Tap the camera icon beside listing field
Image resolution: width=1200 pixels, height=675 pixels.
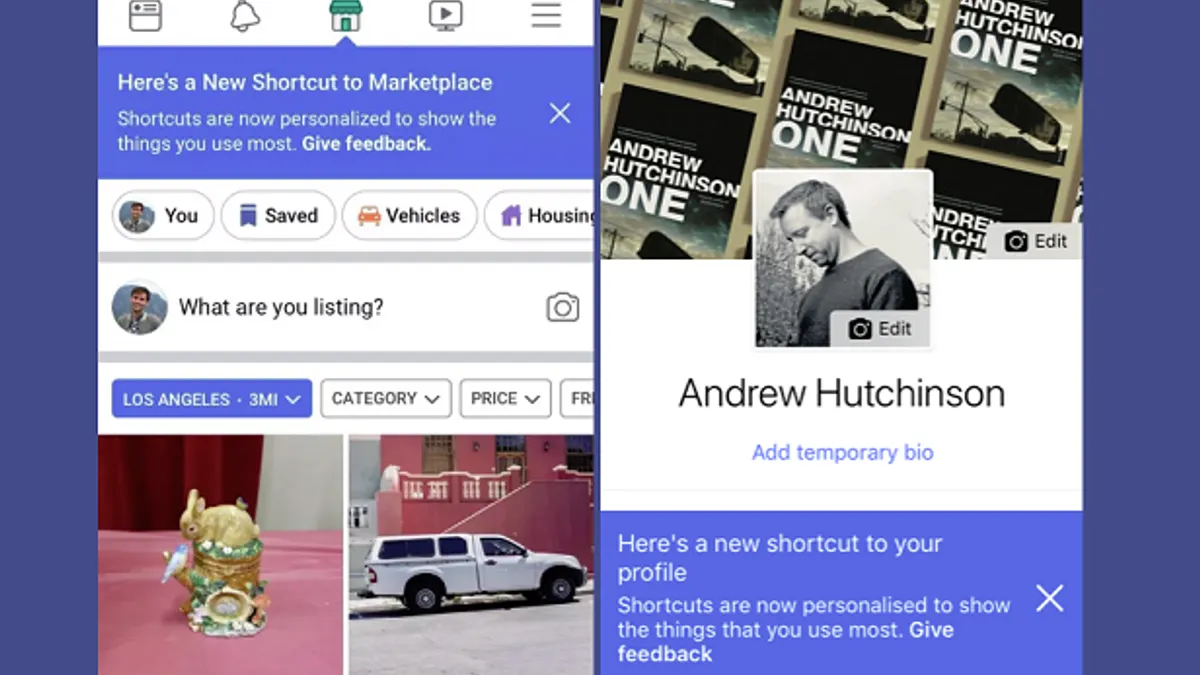click(x=563, y=307)
